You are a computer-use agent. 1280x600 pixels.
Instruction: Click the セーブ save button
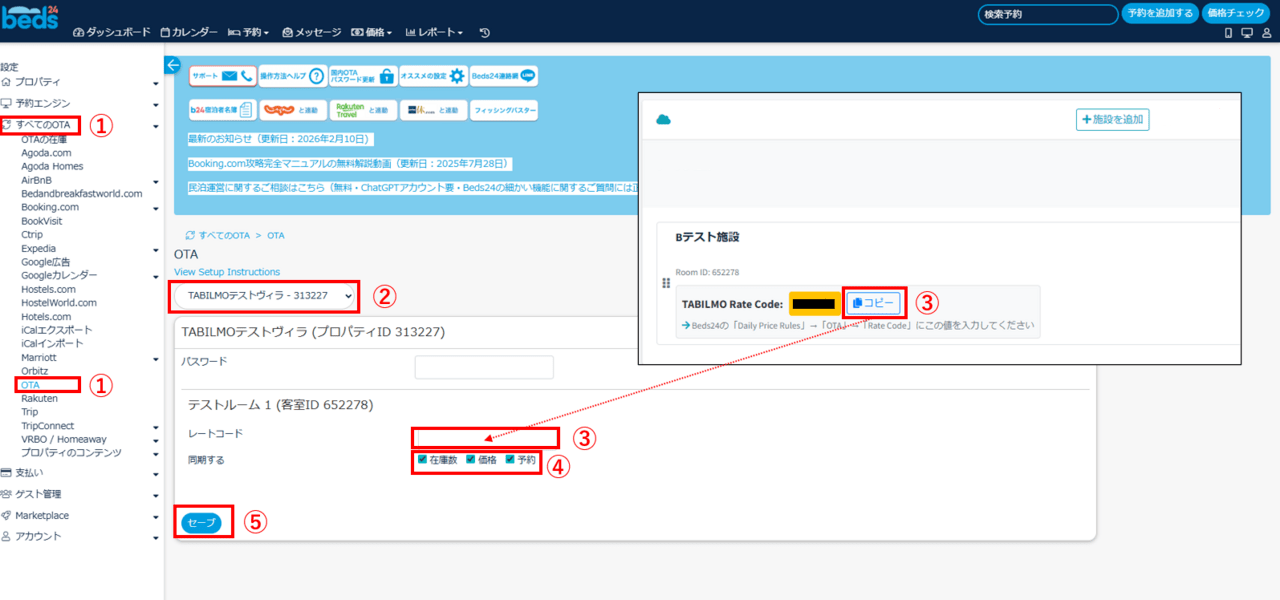201,522
